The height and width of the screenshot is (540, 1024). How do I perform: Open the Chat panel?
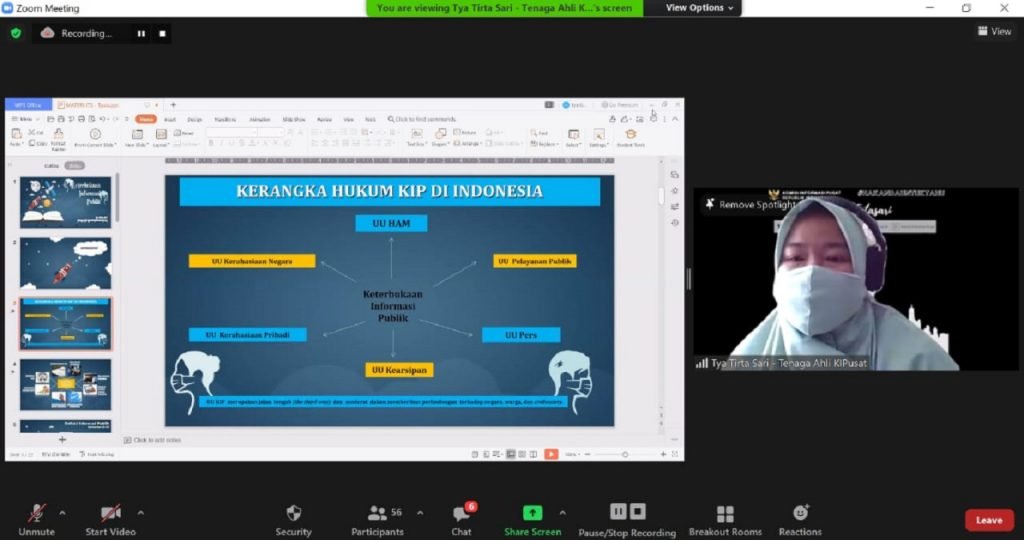461,513
